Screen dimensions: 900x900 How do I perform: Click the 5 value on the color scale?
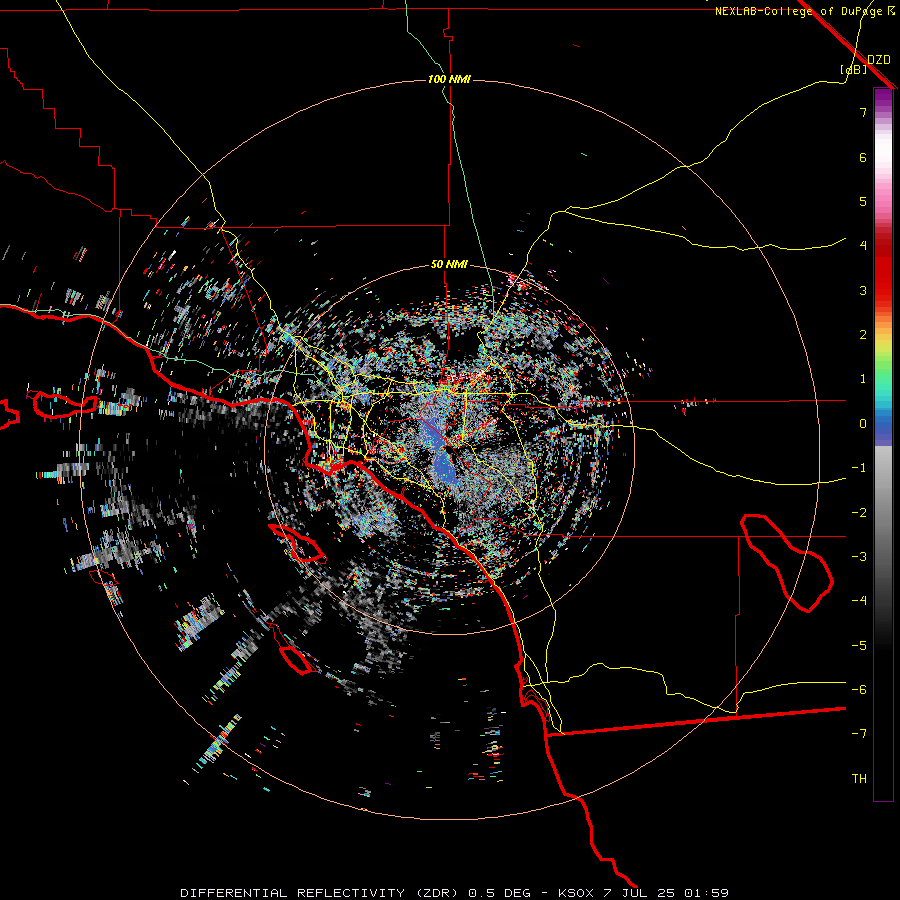(863, 201)
